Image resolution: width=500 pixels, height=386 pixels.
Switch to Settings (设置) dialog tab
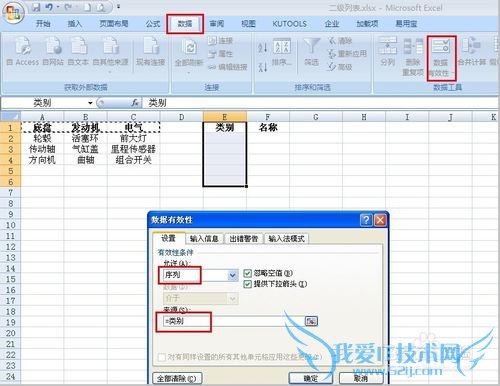[x=168, y=238]
